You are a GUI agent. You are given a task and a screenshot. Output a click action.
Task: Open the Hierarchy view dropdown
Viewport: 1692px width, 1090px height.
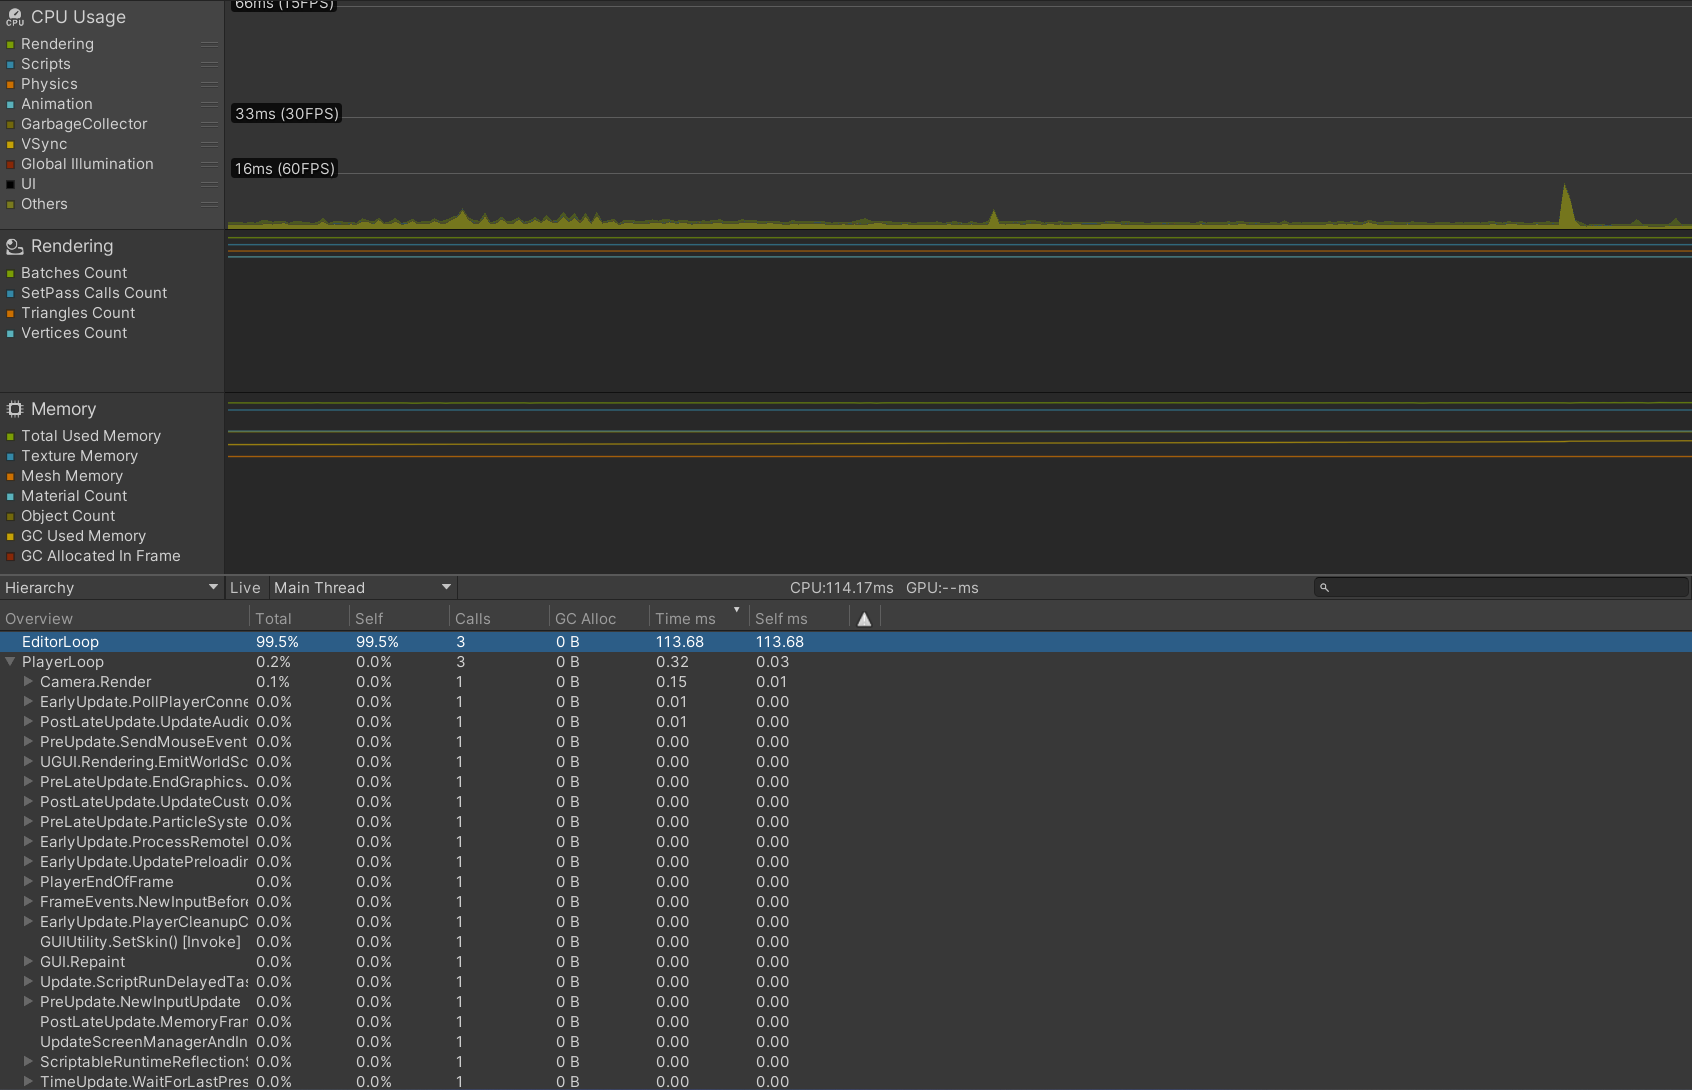[x=111, y=588]
